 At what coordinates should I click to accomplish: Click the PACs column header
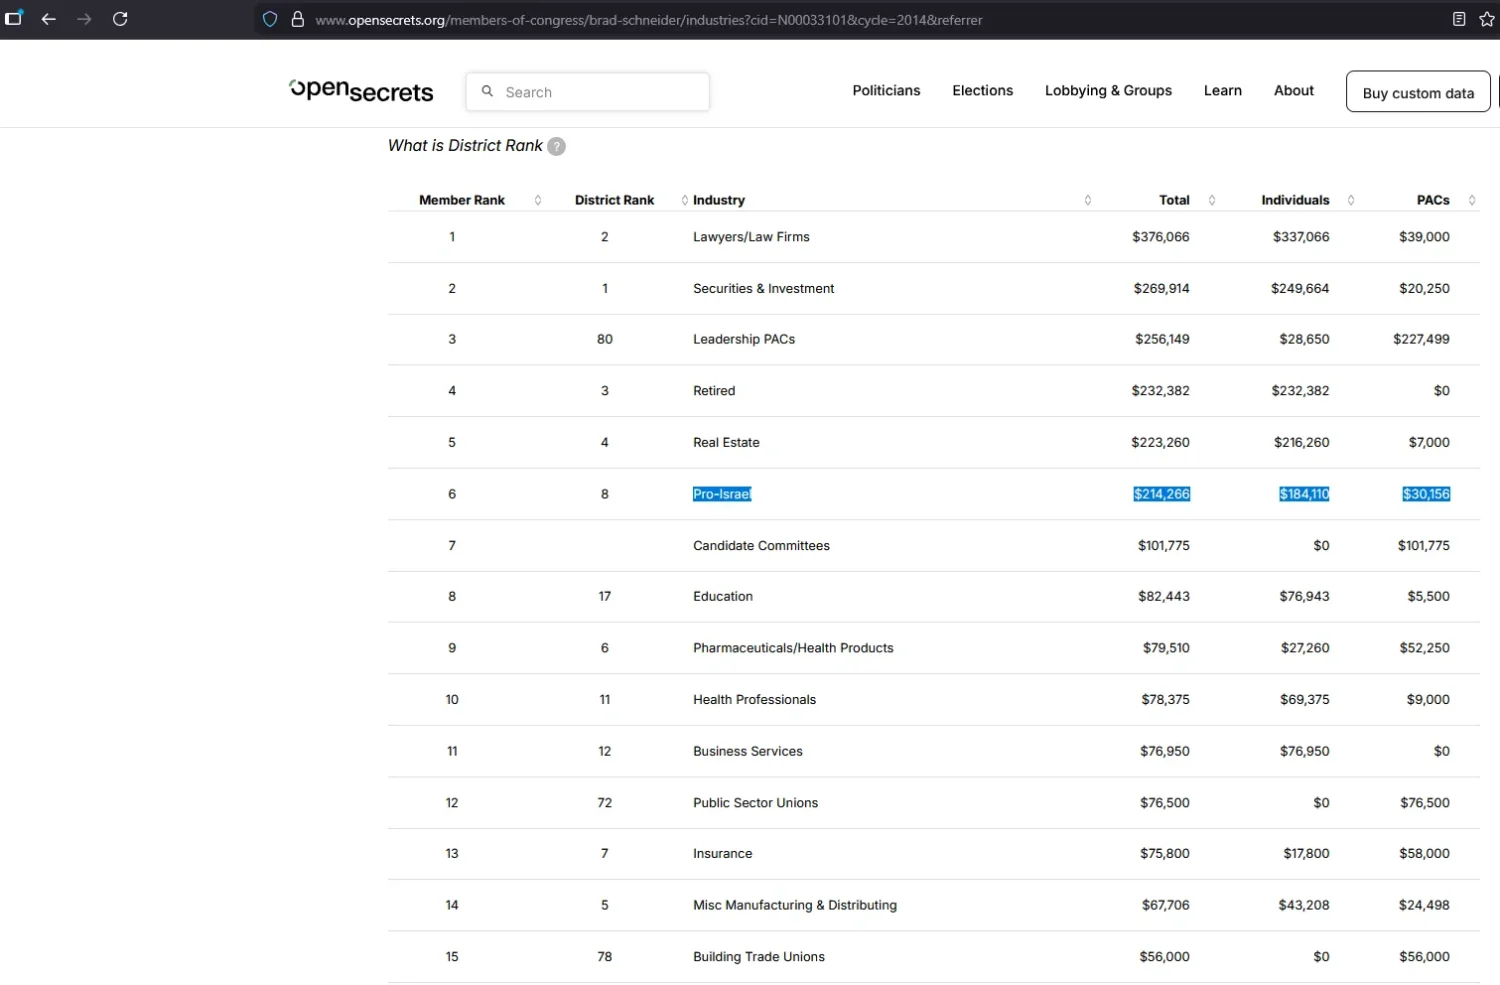(x=1433, y=200)
